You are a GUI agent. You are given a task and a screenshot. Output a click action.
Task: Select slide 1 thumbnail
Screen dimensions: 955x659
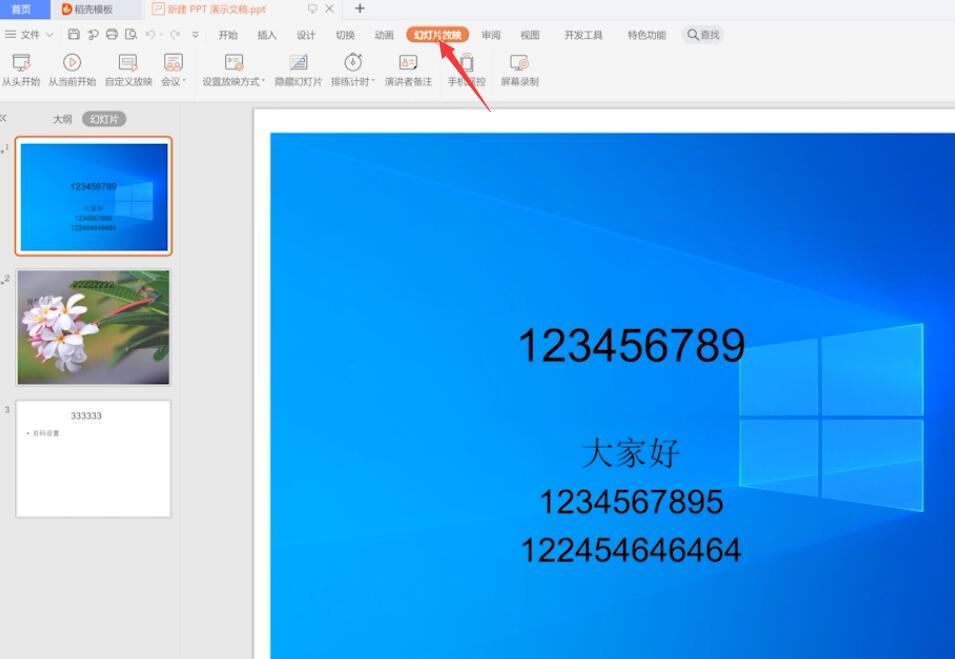tap(93, 196)
